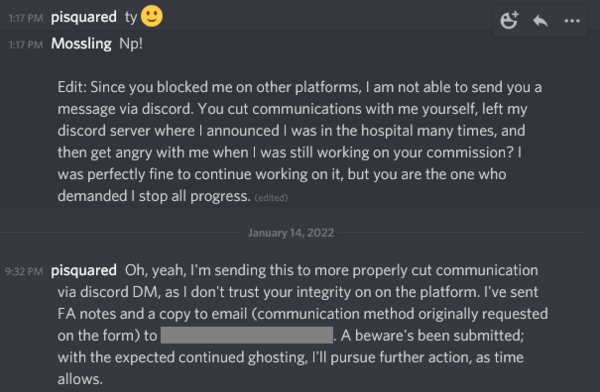Click the gray redacted block
This screenshot has height=392, width=600.
click(x=246, y=335)
